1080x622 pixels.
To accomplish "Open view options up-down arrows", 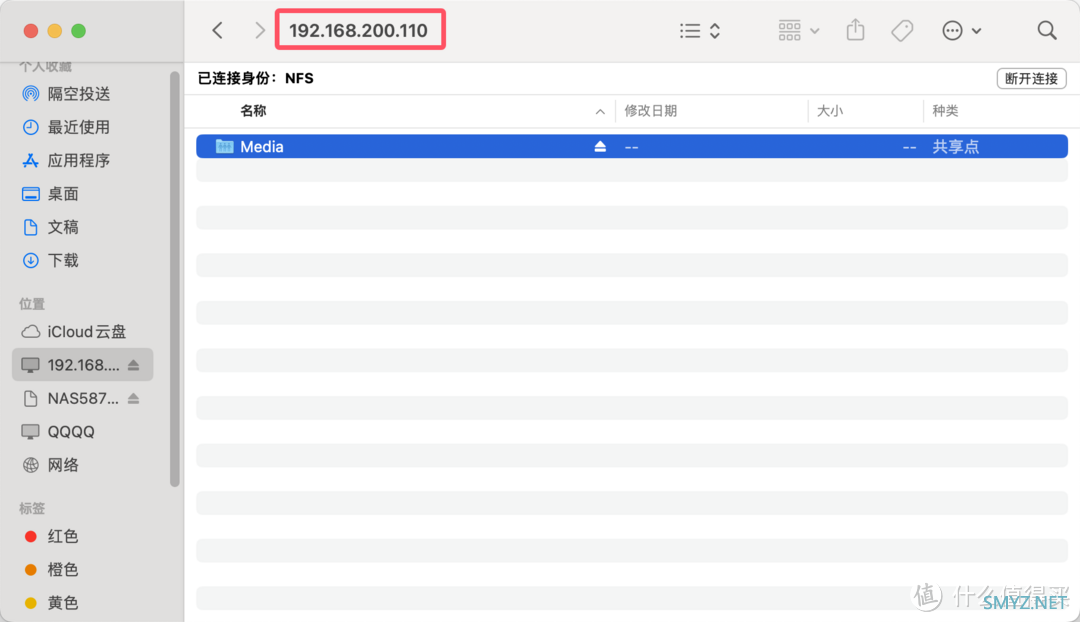I will pyautogui.click(x=715, y=31).
